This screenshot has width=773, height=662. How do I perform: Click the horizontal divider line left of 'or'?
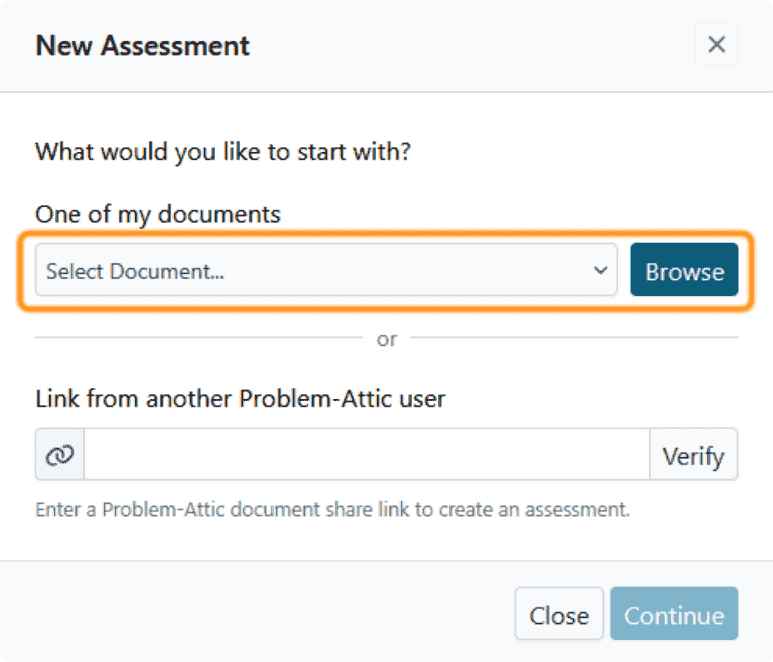pos(198,338)
